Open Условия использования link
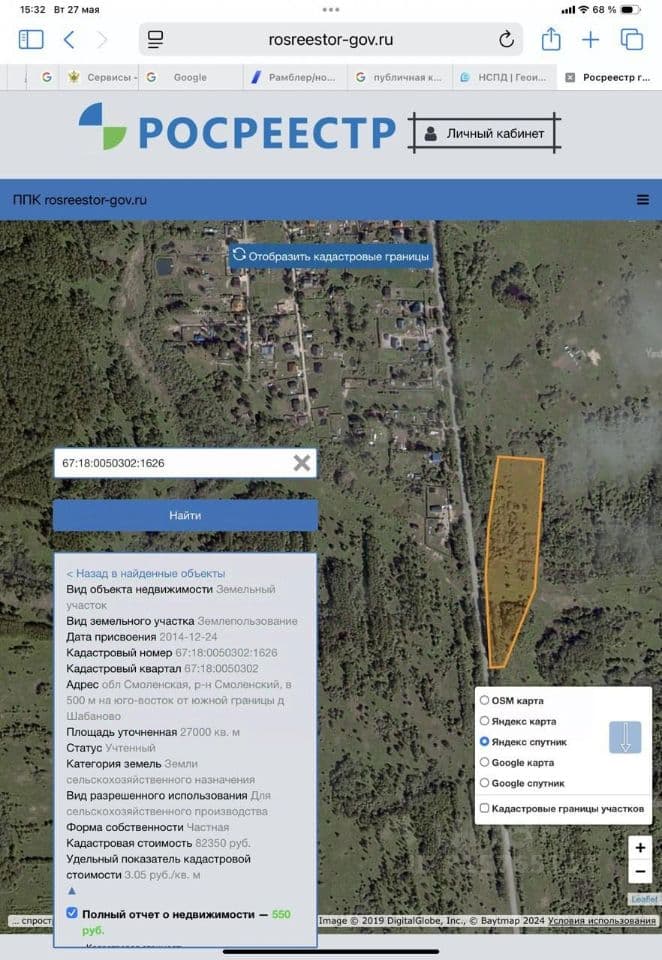The width and height of the screenshot is (662, 960). 601,920
